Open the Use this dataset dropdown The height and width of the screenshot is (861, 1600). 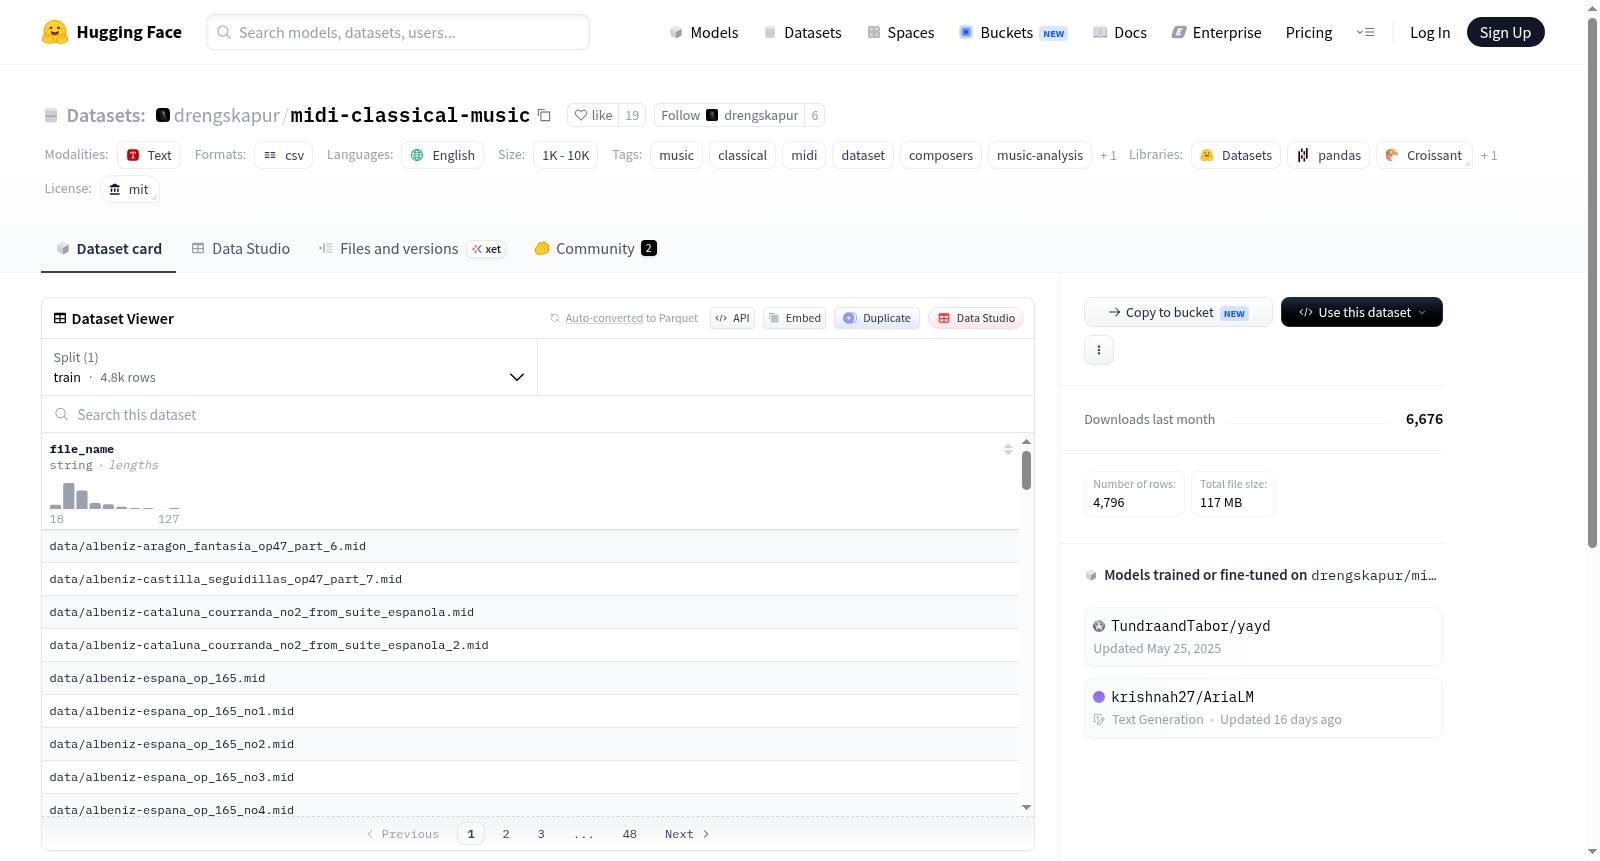pyautogui.click(x=1362, y=312)
